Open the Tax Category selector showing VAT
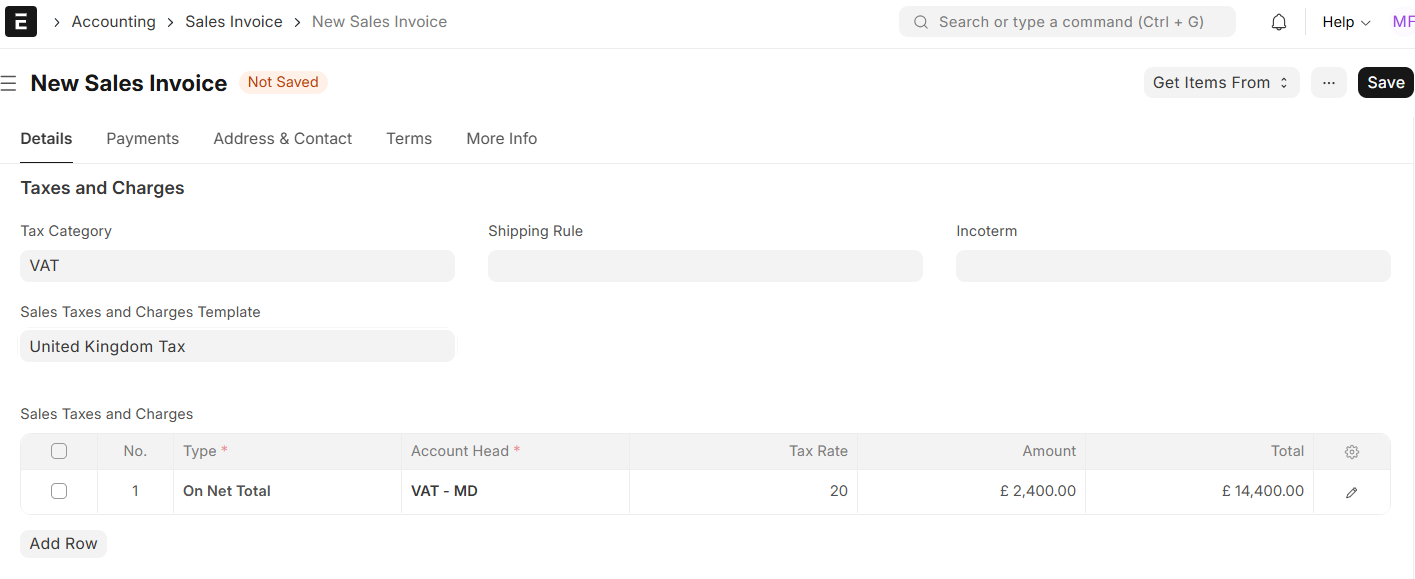Image resolution: width=1415 pixels, height=579 pixels. [237, 265]
